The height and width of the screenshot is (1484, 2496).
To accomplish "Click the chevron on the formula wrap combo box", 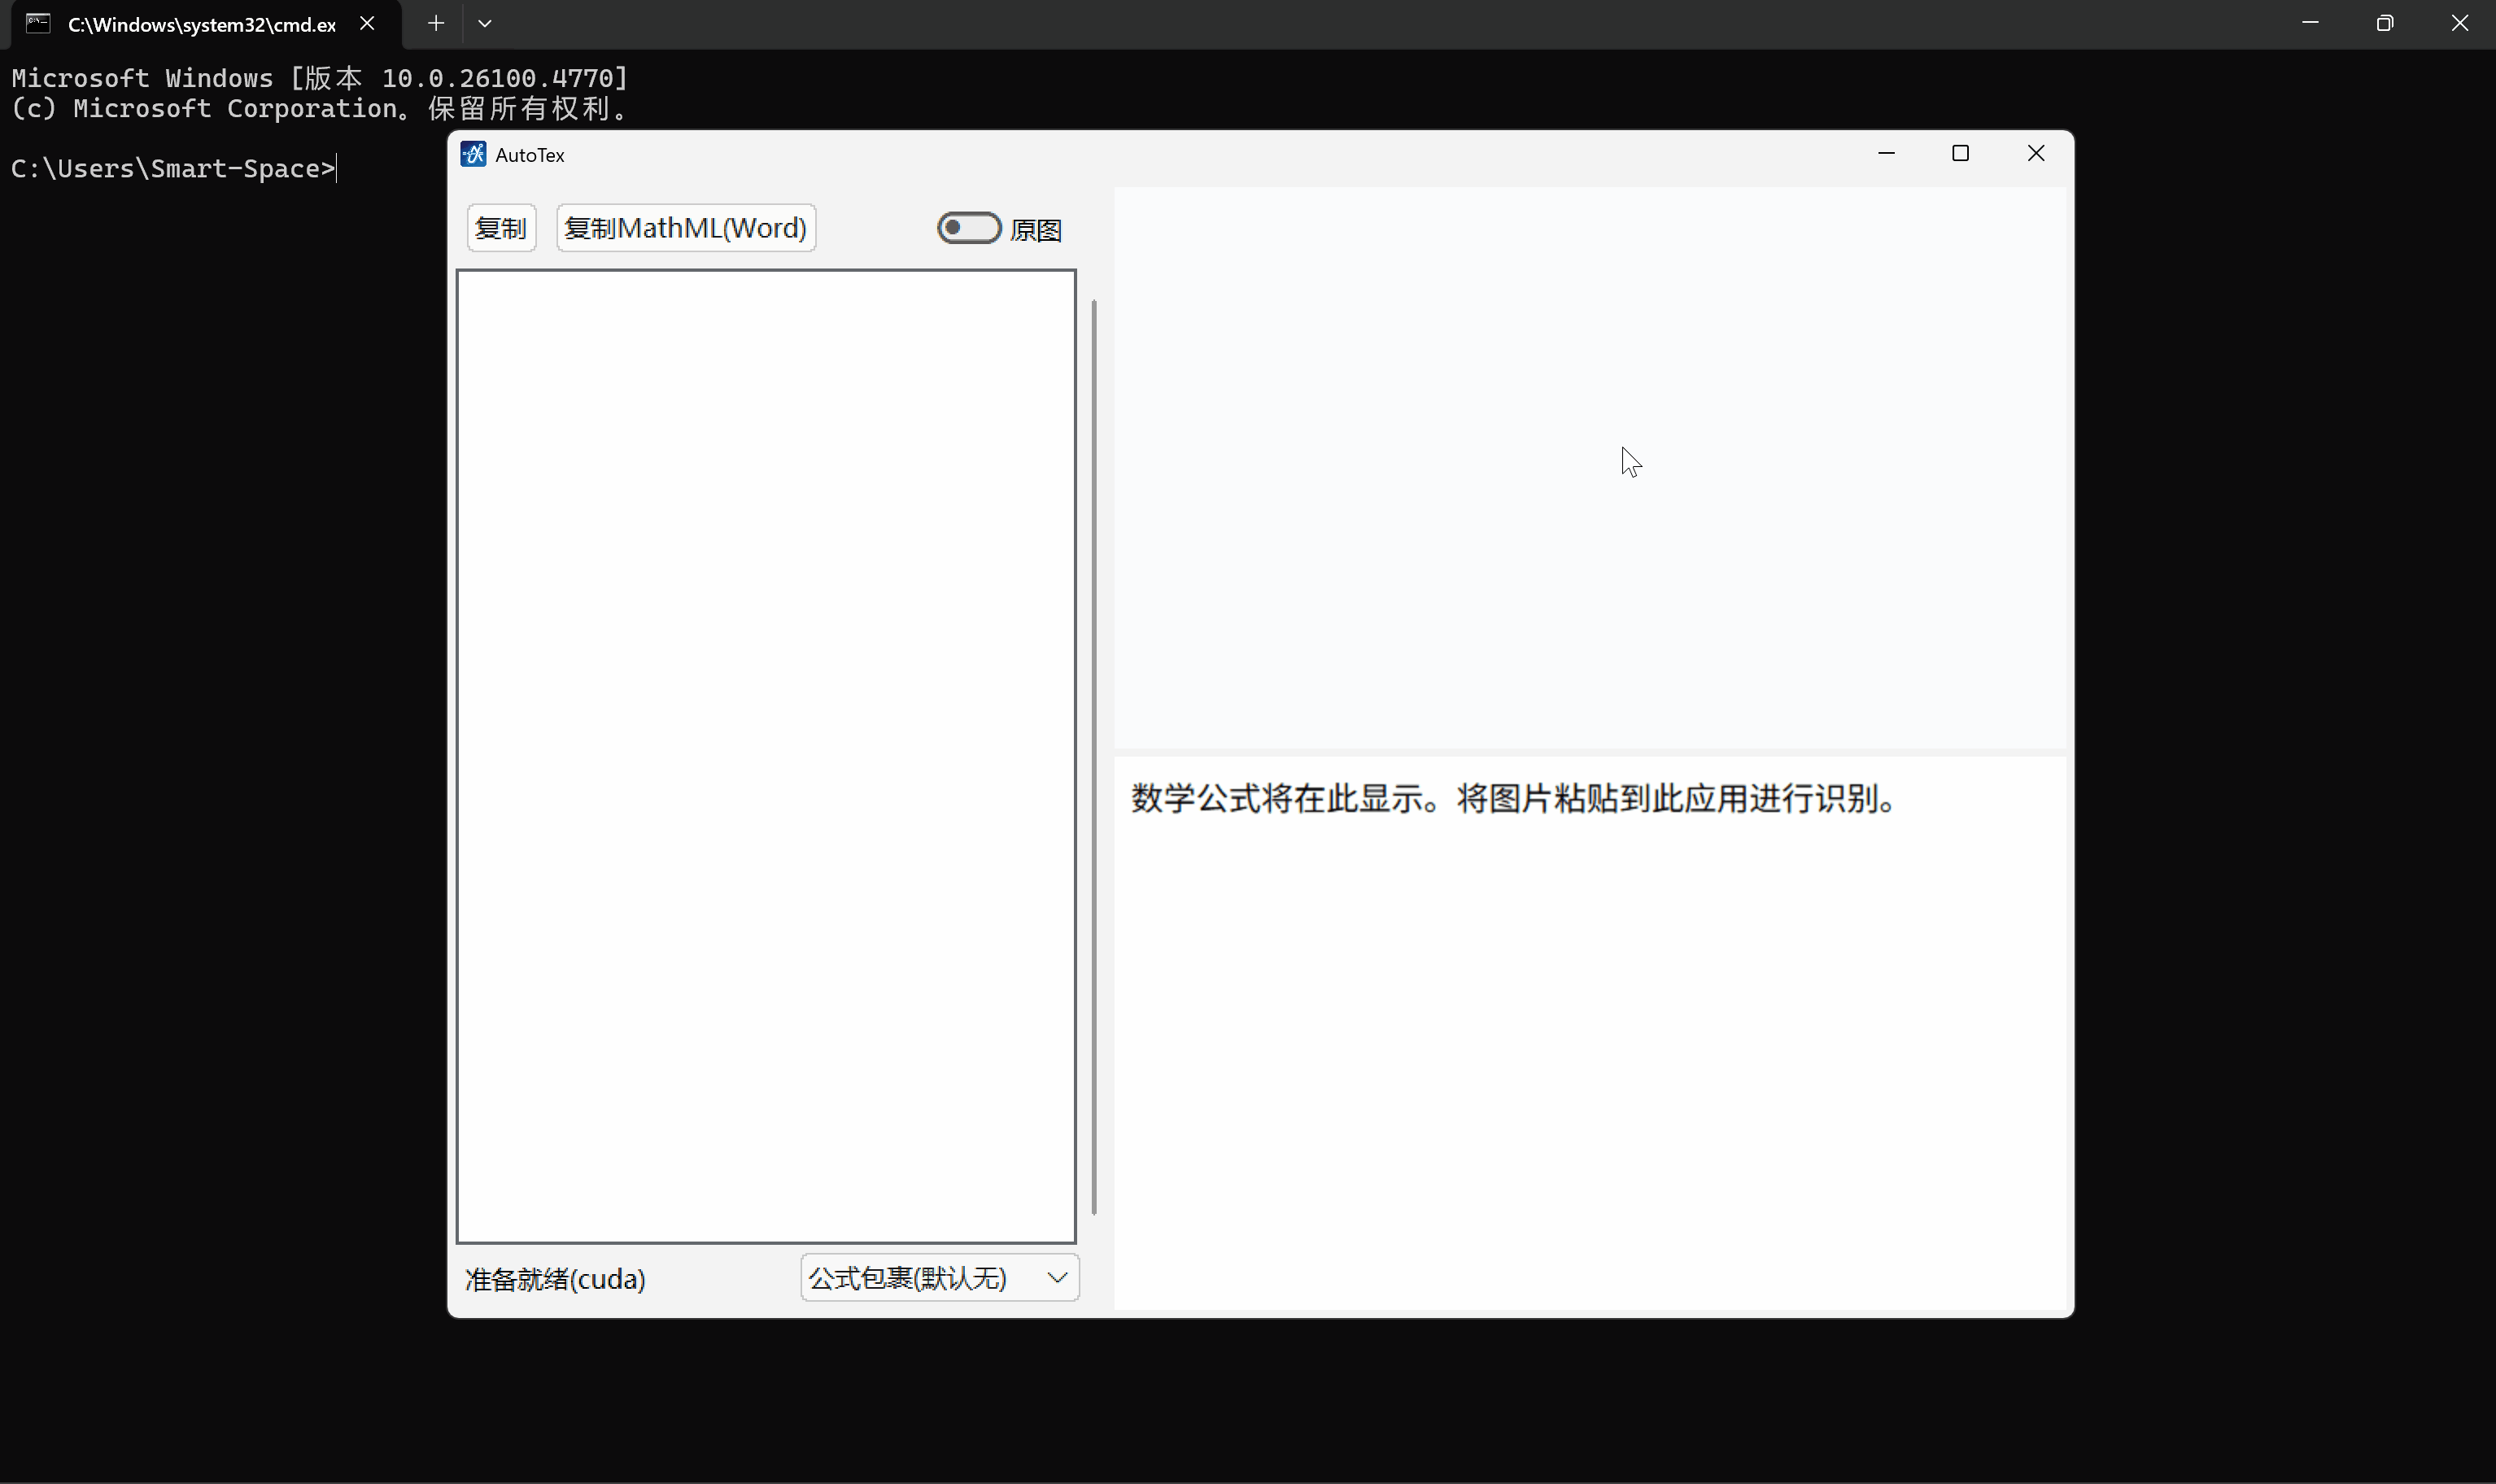I will [1056, 1277].
